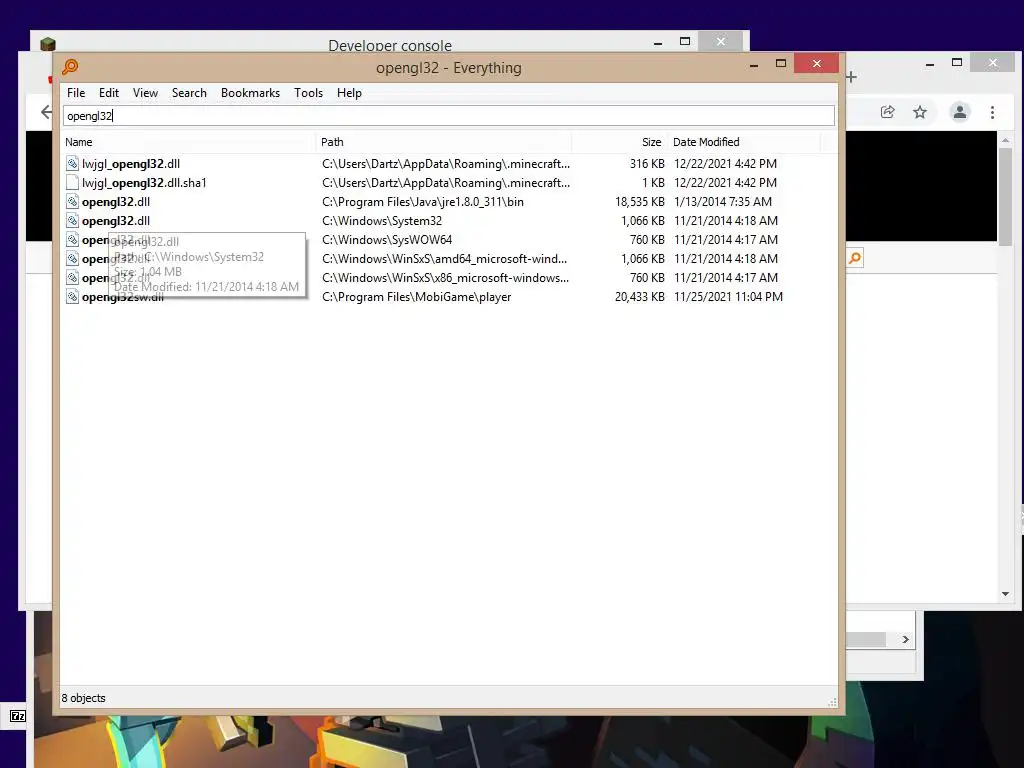Maximize the Developer console window
The height and width of the screenshot is (768, 1024).
point(684,41)
